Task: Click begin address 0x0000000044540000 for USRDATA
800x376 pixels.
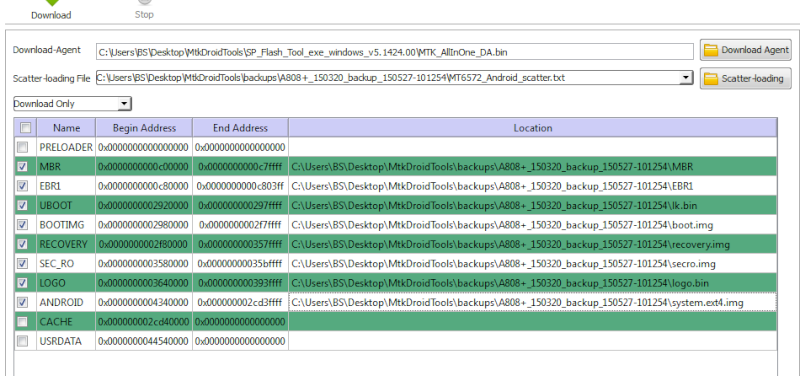Action: (144, 341)
